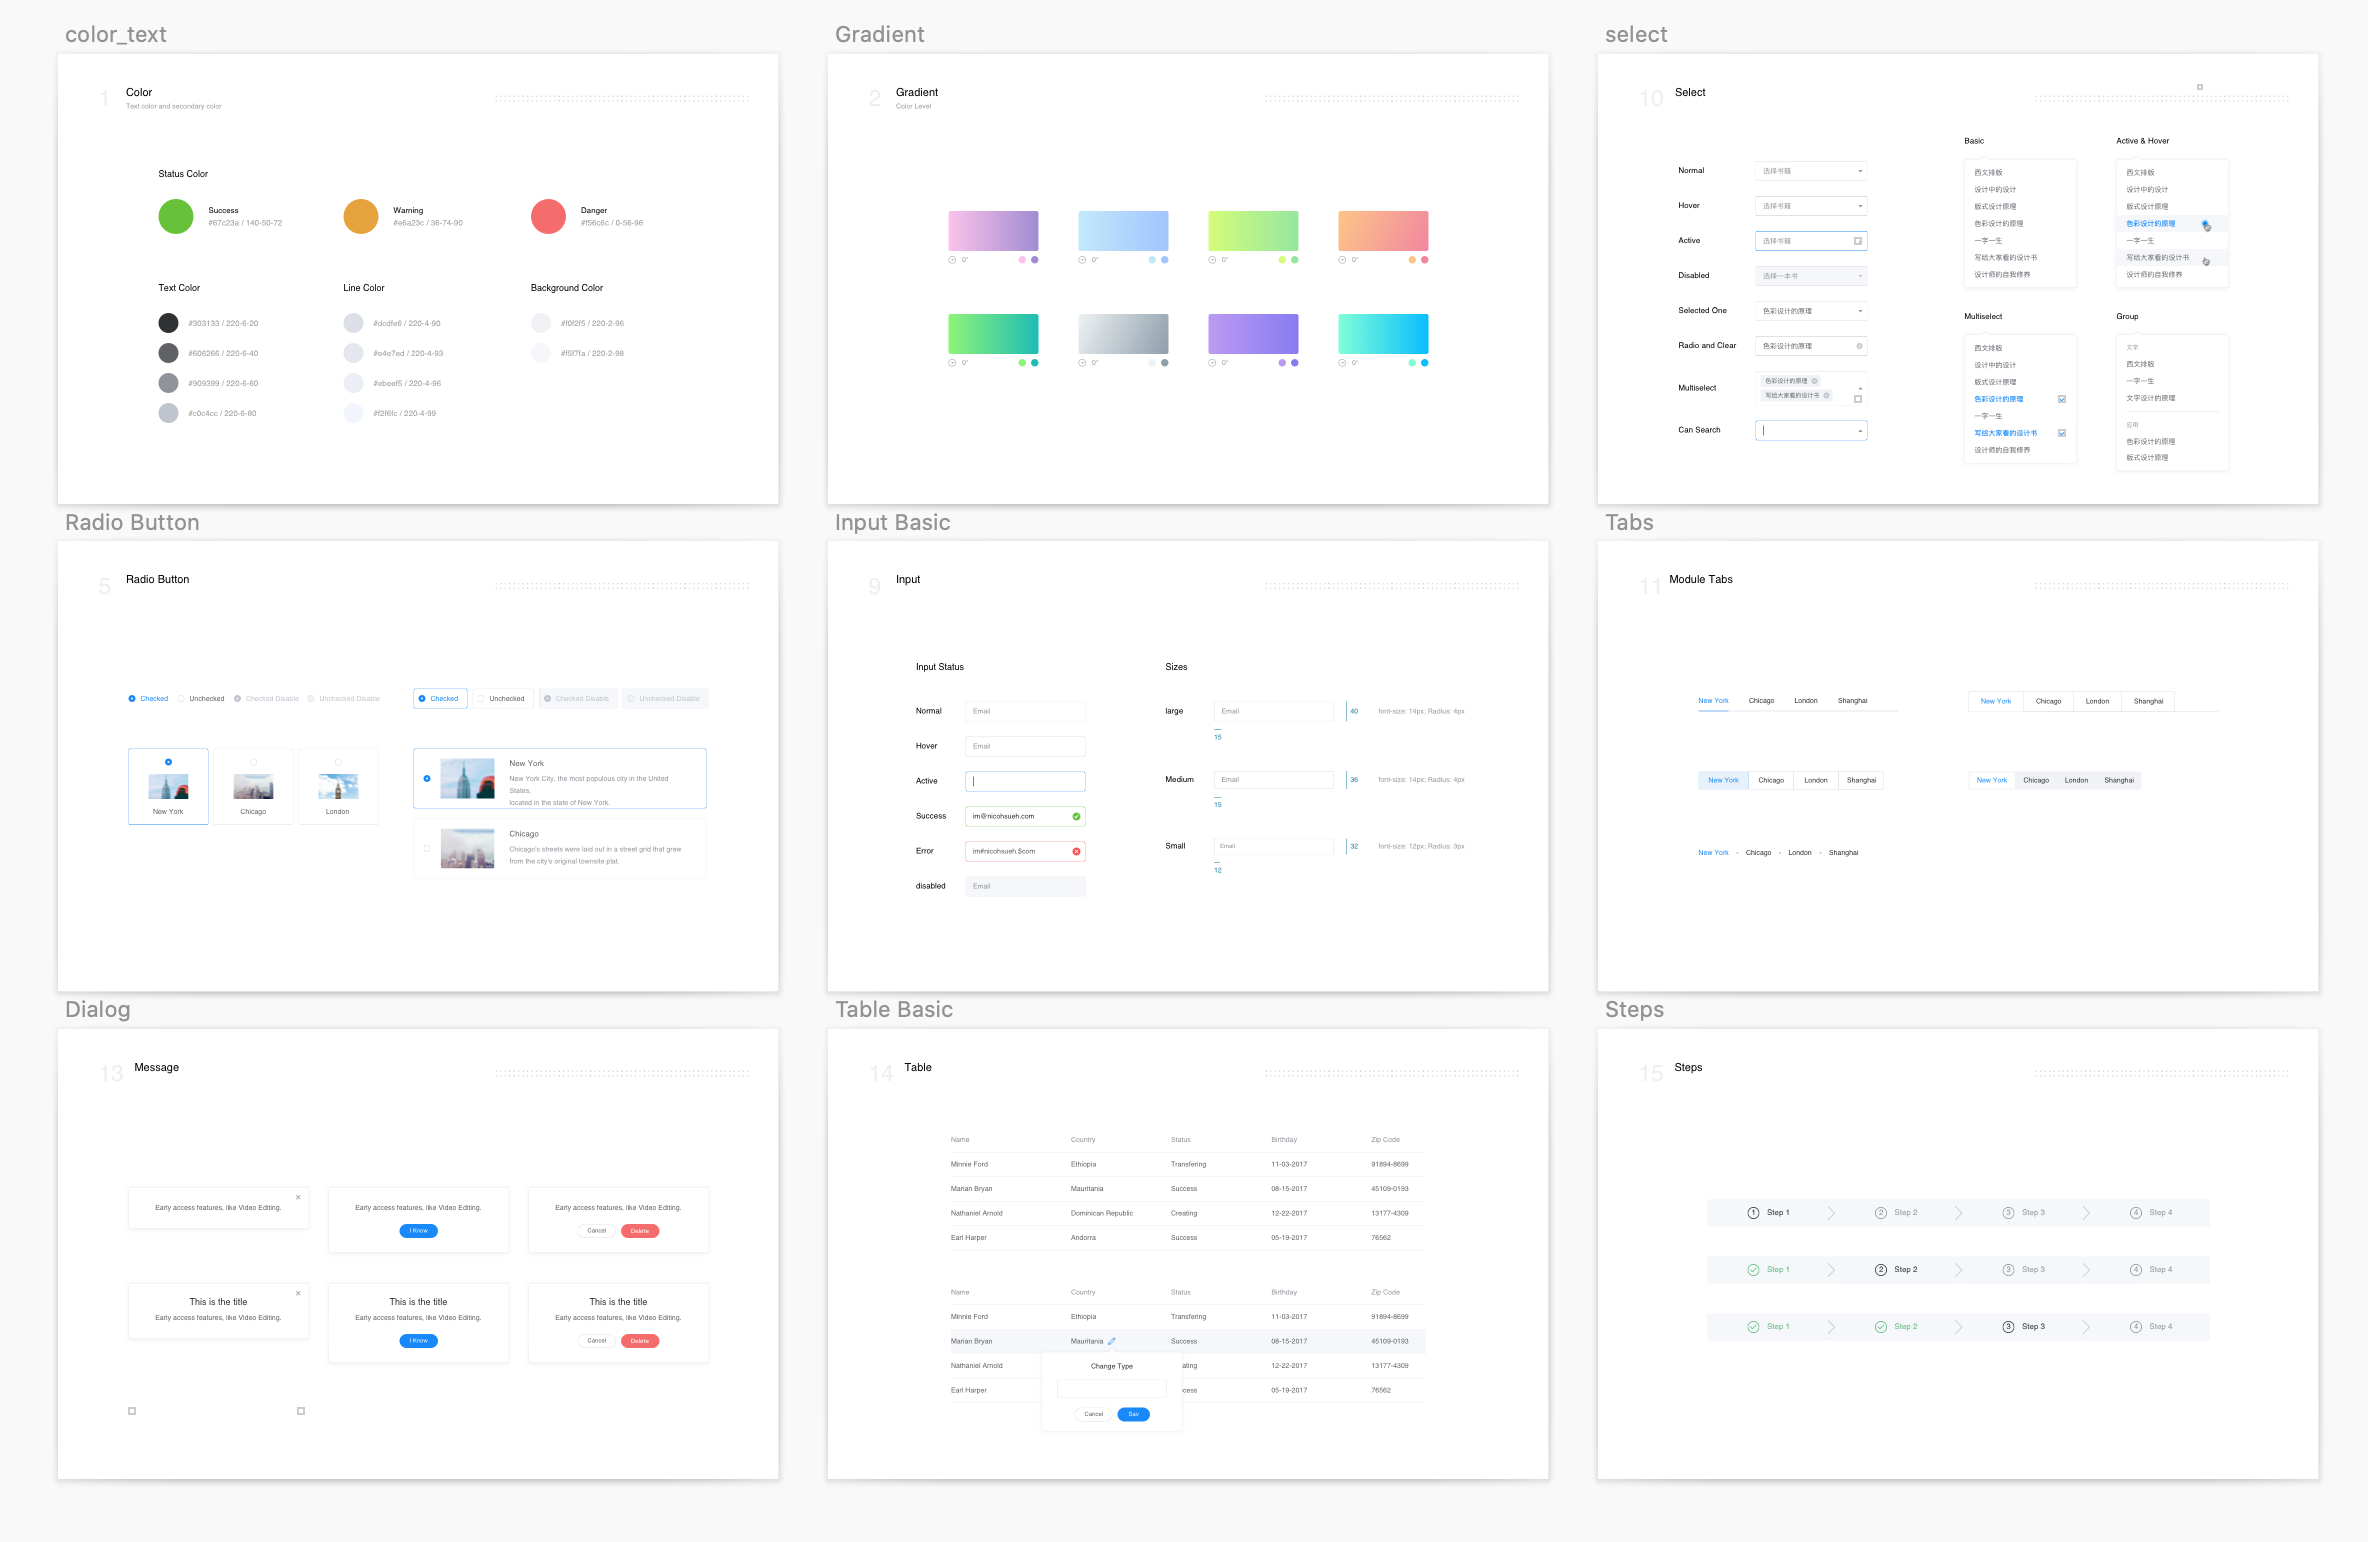This screenshot has width=2368, height=1542.
Task: Select the plain Unchecked radio option
Action: 181,699
